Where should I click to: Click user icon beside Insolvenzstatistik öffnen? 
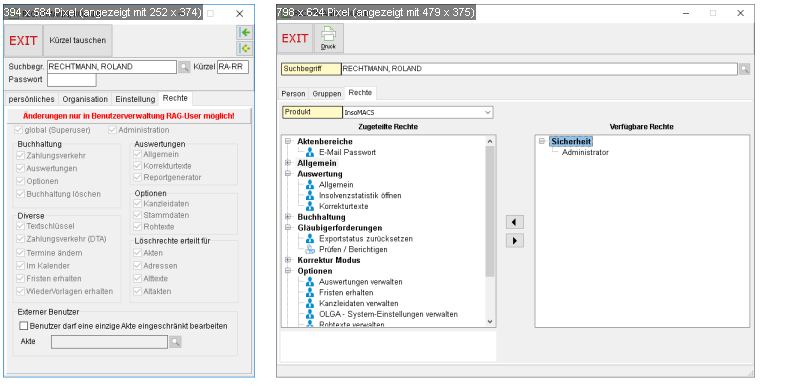tap(310, 195)
